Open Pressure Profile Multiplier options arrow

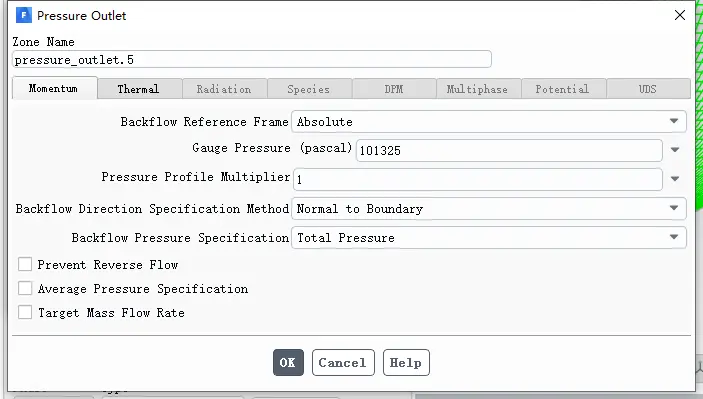point(675,179)
